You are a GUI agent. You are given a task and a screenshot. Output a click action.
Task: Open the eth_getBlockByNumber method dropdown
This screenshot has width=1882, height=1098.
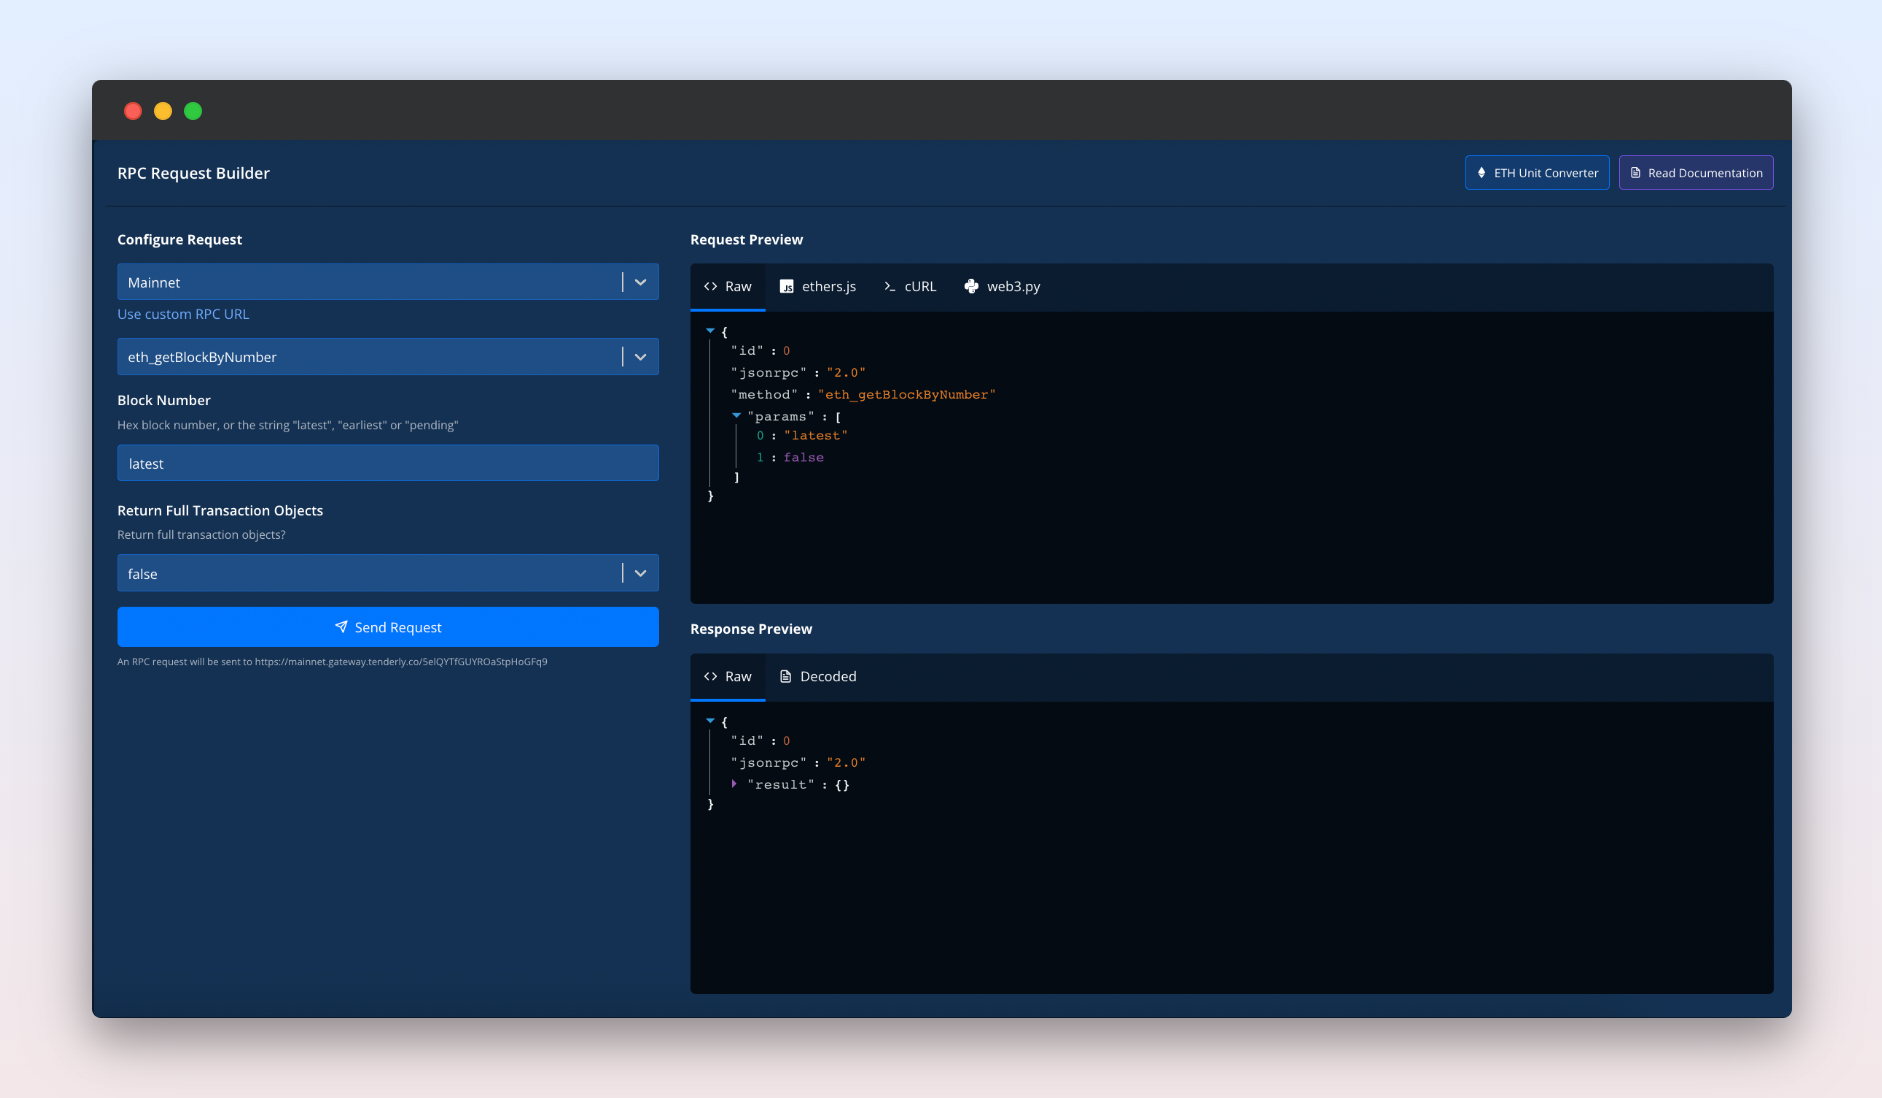coord(640,357)
